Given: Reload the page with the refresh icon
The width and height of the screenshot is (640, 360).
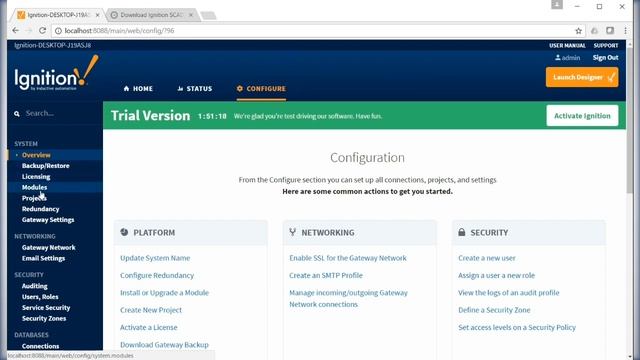Looking at the screenshot, I should 42,31.
